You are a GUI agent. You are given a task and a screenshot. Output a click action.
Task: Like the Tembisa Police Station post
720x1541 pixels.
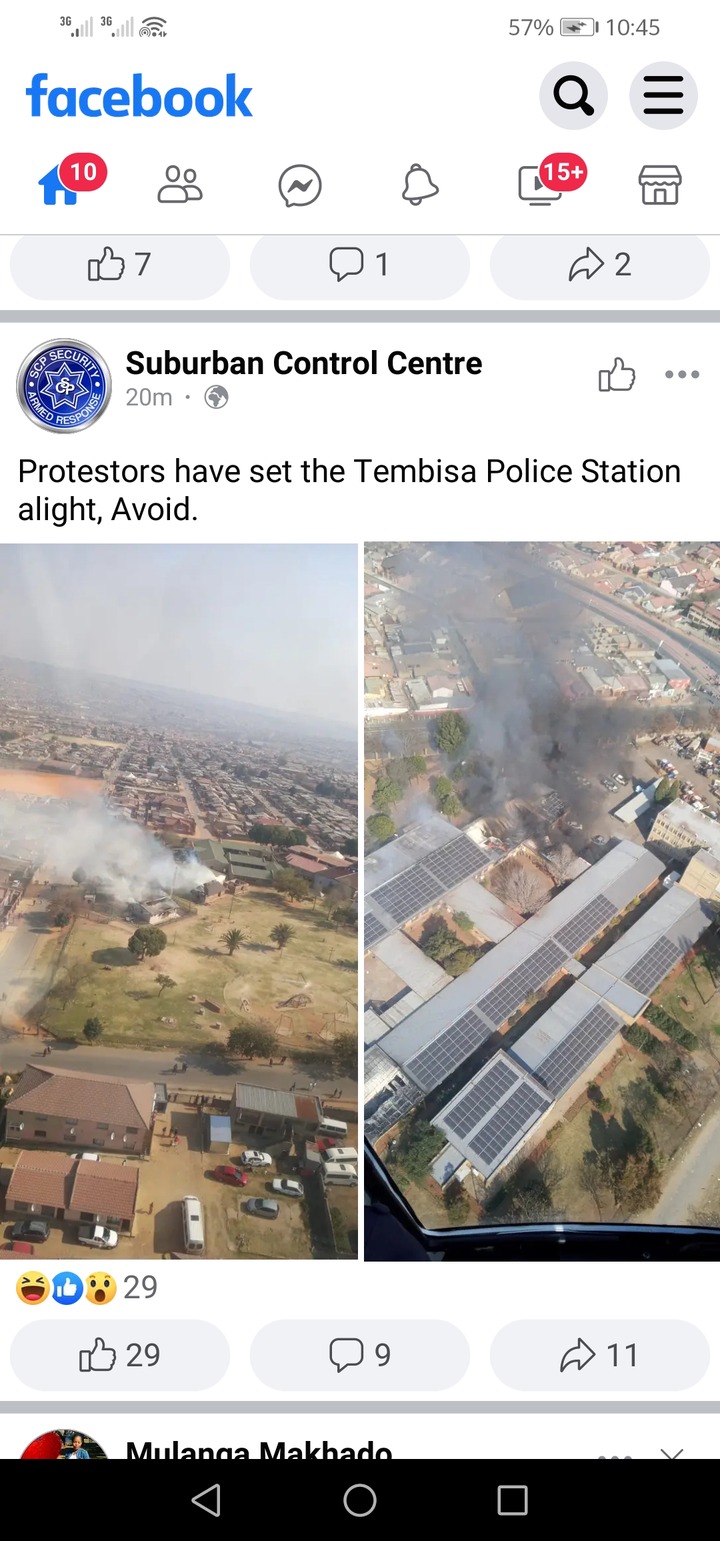(120, 1355)
